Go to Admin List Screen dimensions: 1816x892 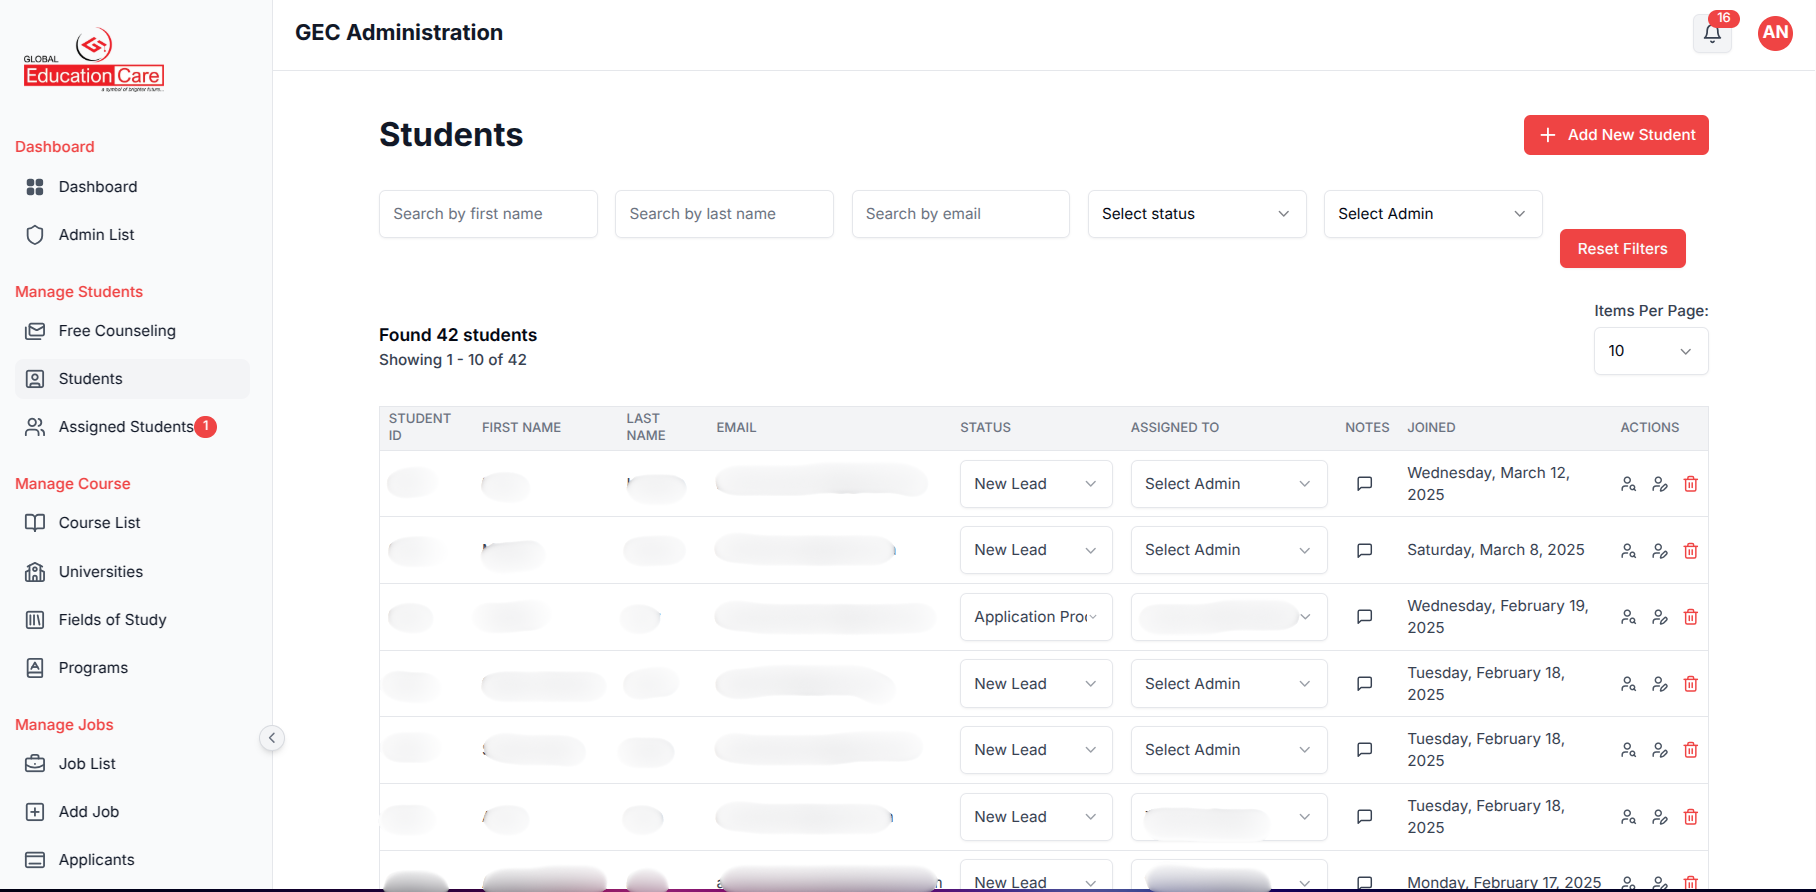click(132, 235)
